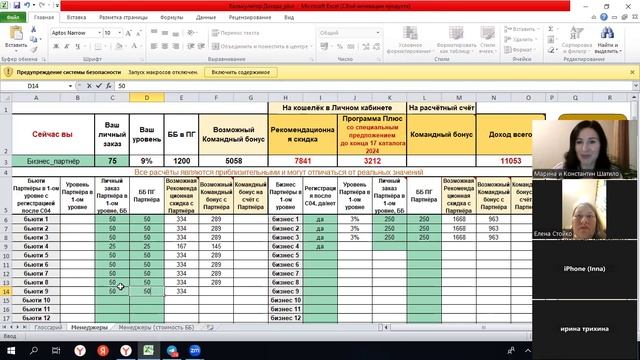Click the Undo arrow icon

(28, 5)
